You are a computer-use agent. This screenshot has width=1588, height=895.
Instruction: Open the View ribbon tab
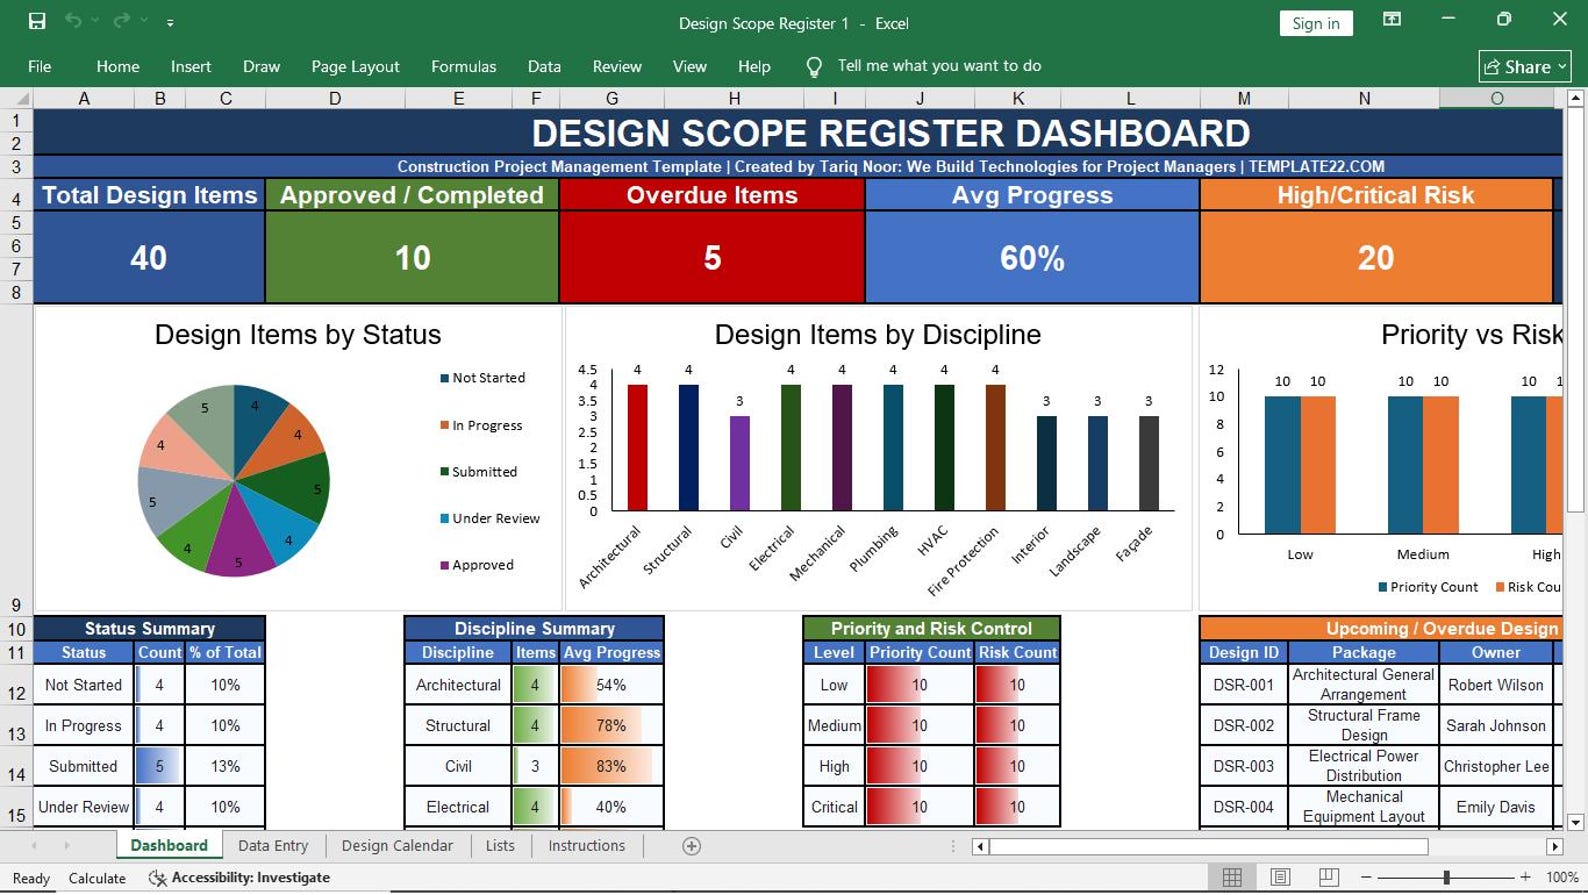[x=689, y=67]
